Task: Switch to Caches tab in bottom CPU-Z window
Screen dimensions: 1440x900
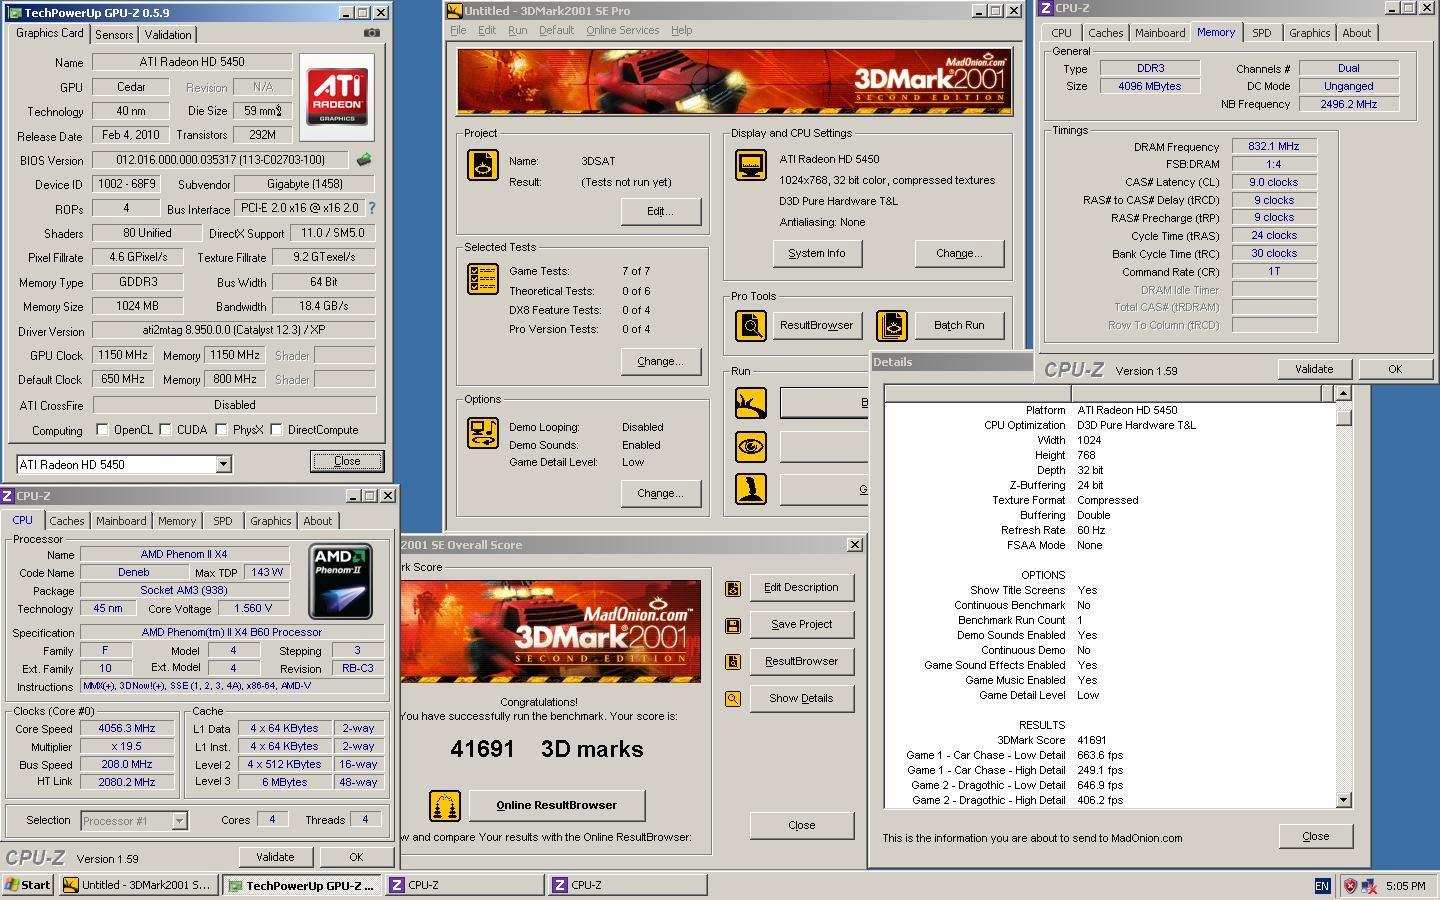Action: click(67, 521)
